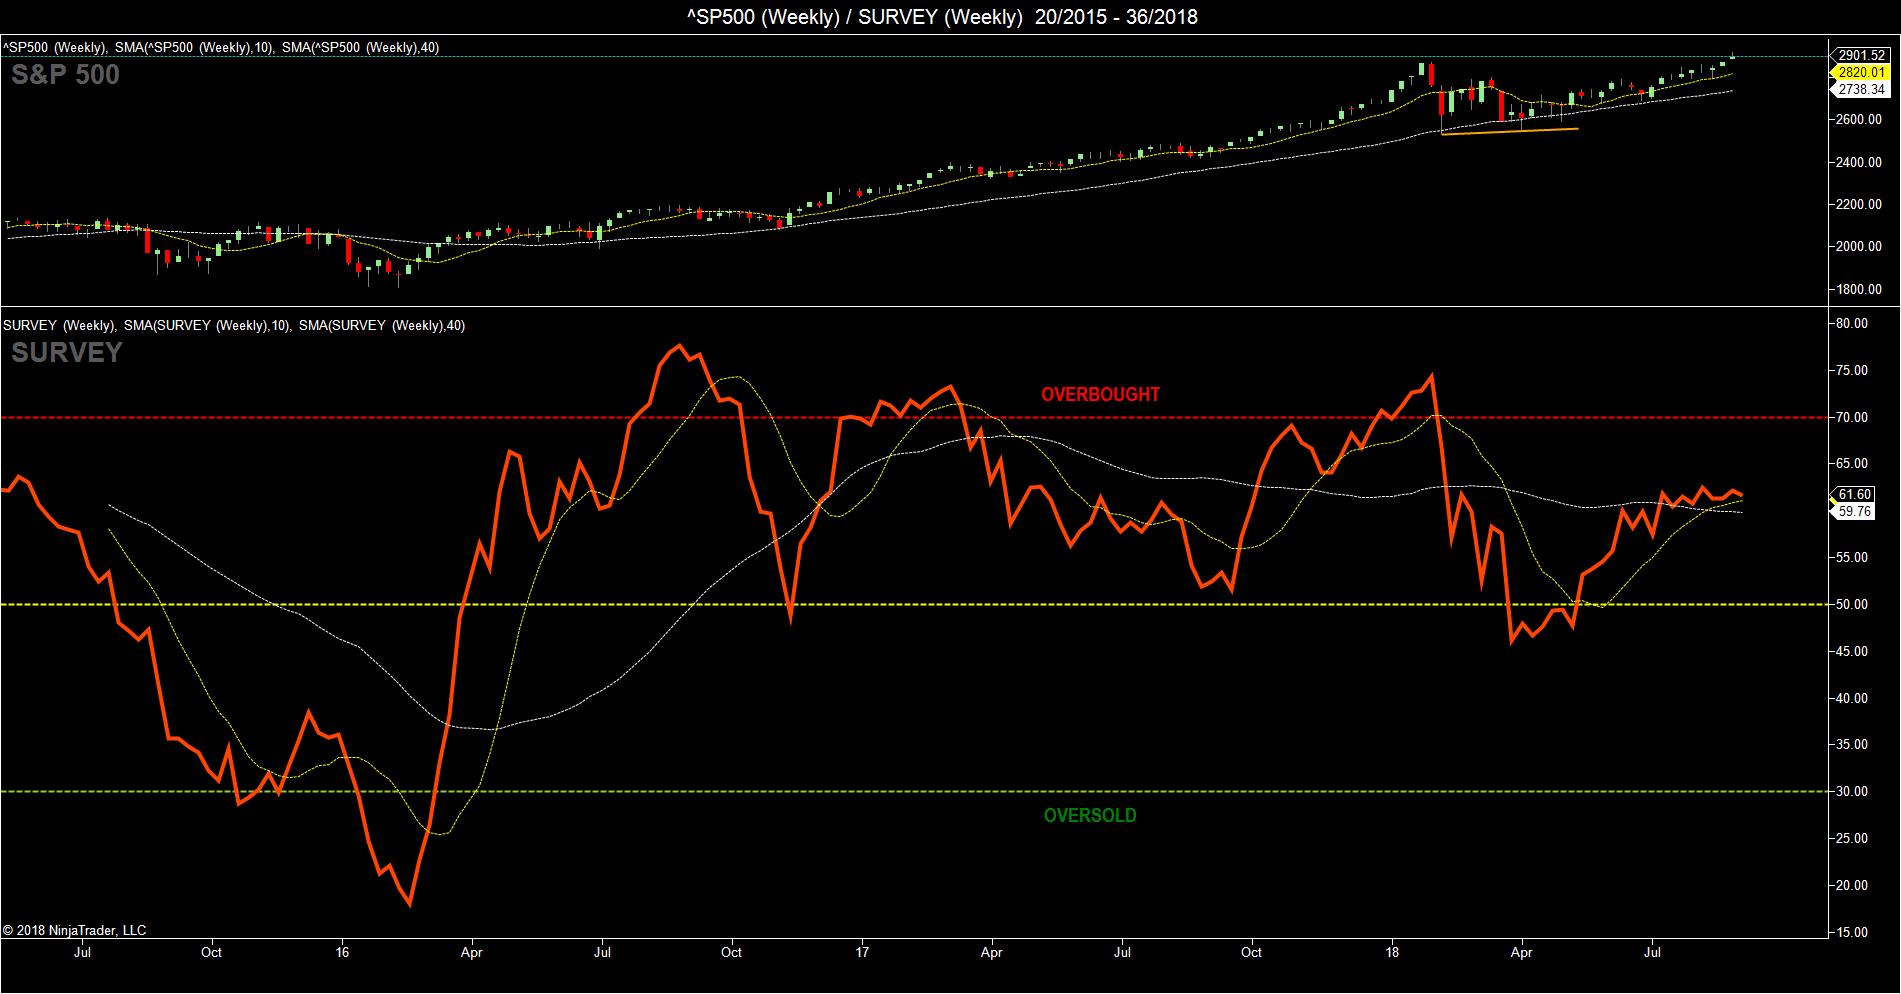Click the 2600.00 price axis label
1901x994 pixels.
(x=1859, y=120)
